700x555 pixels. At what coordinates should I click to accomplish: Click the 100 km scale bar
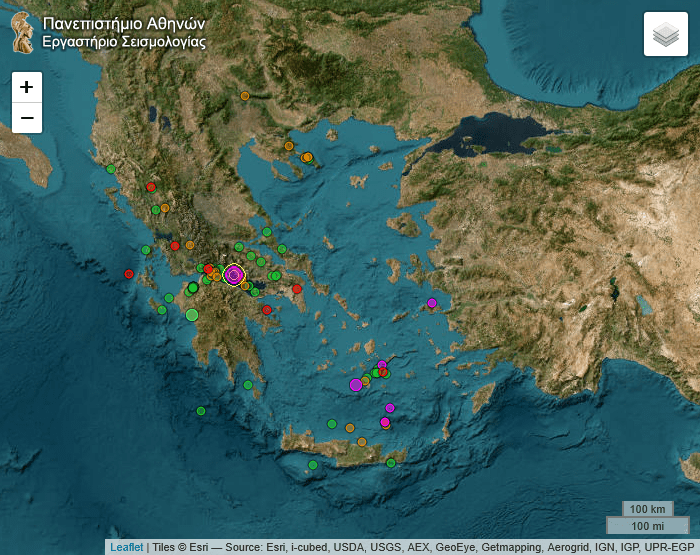point(648,509)
